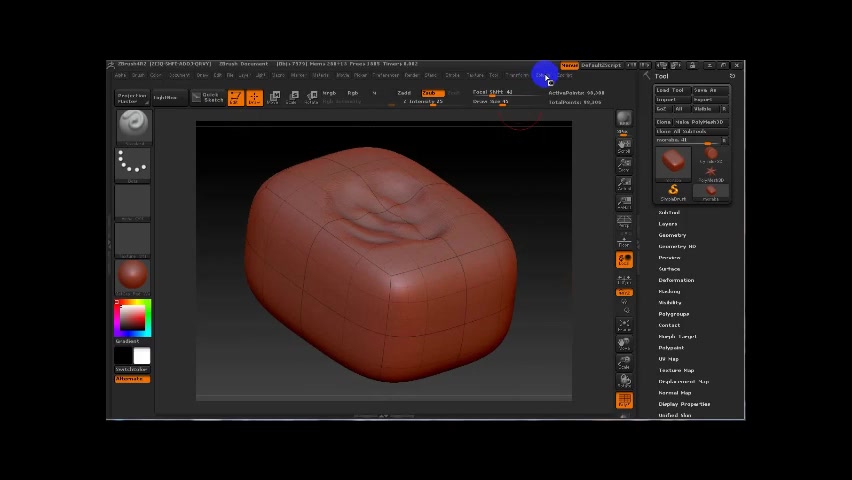Click the color picker square

coord(132,318)
